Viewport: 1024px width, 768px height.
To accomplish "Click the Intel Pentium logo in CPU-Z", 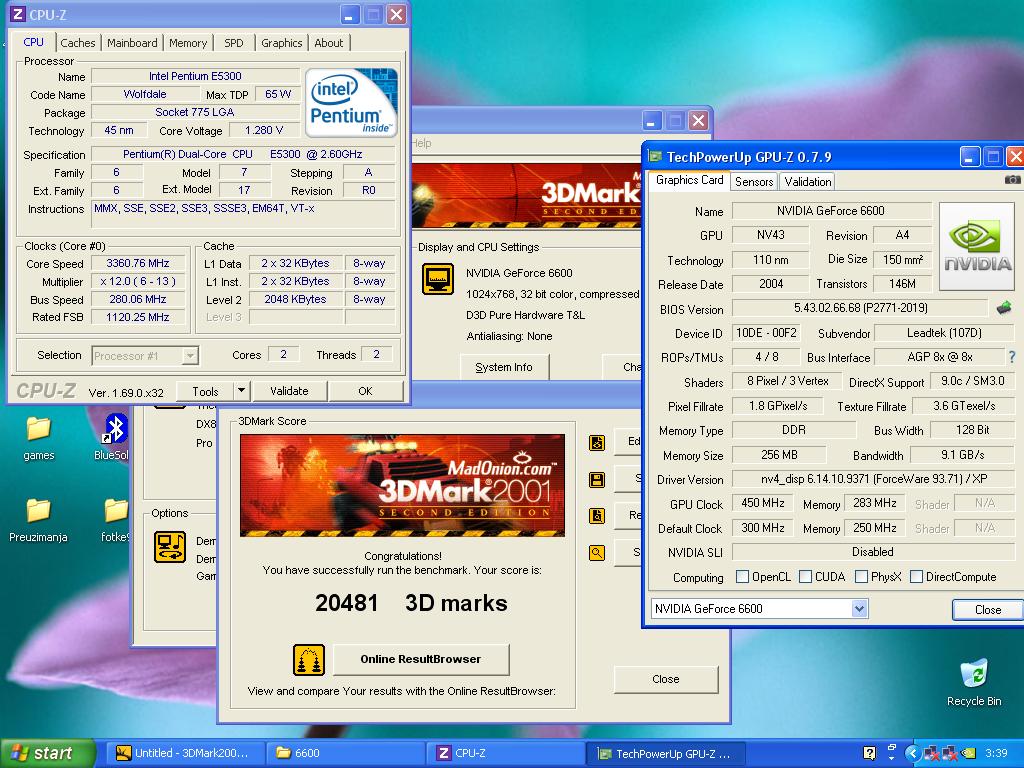I will 351,103.
